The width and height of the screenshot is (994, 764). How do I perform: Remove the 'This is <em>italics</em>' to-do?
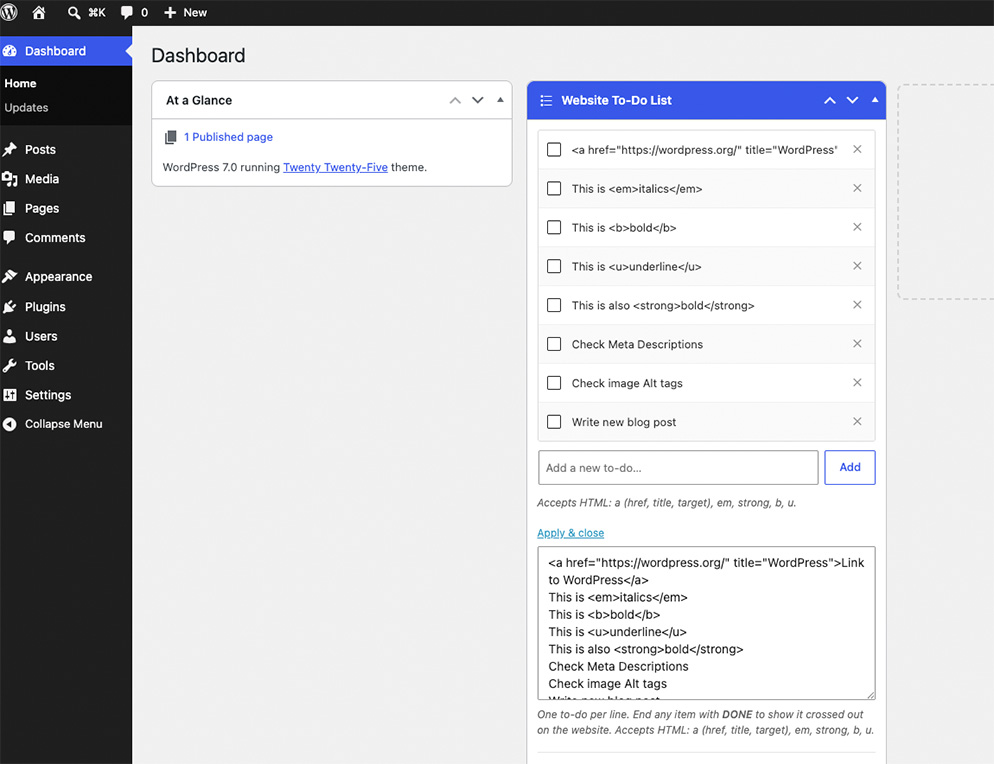(x=857, y=188)
